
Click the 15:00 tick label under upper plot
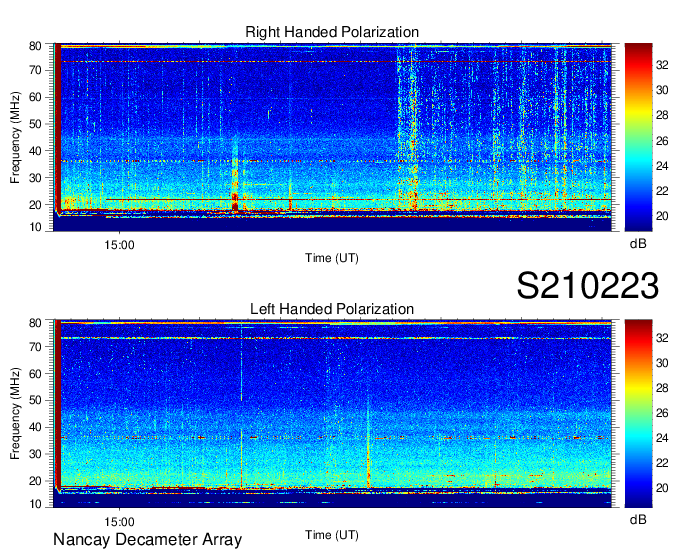click(119, 245)
